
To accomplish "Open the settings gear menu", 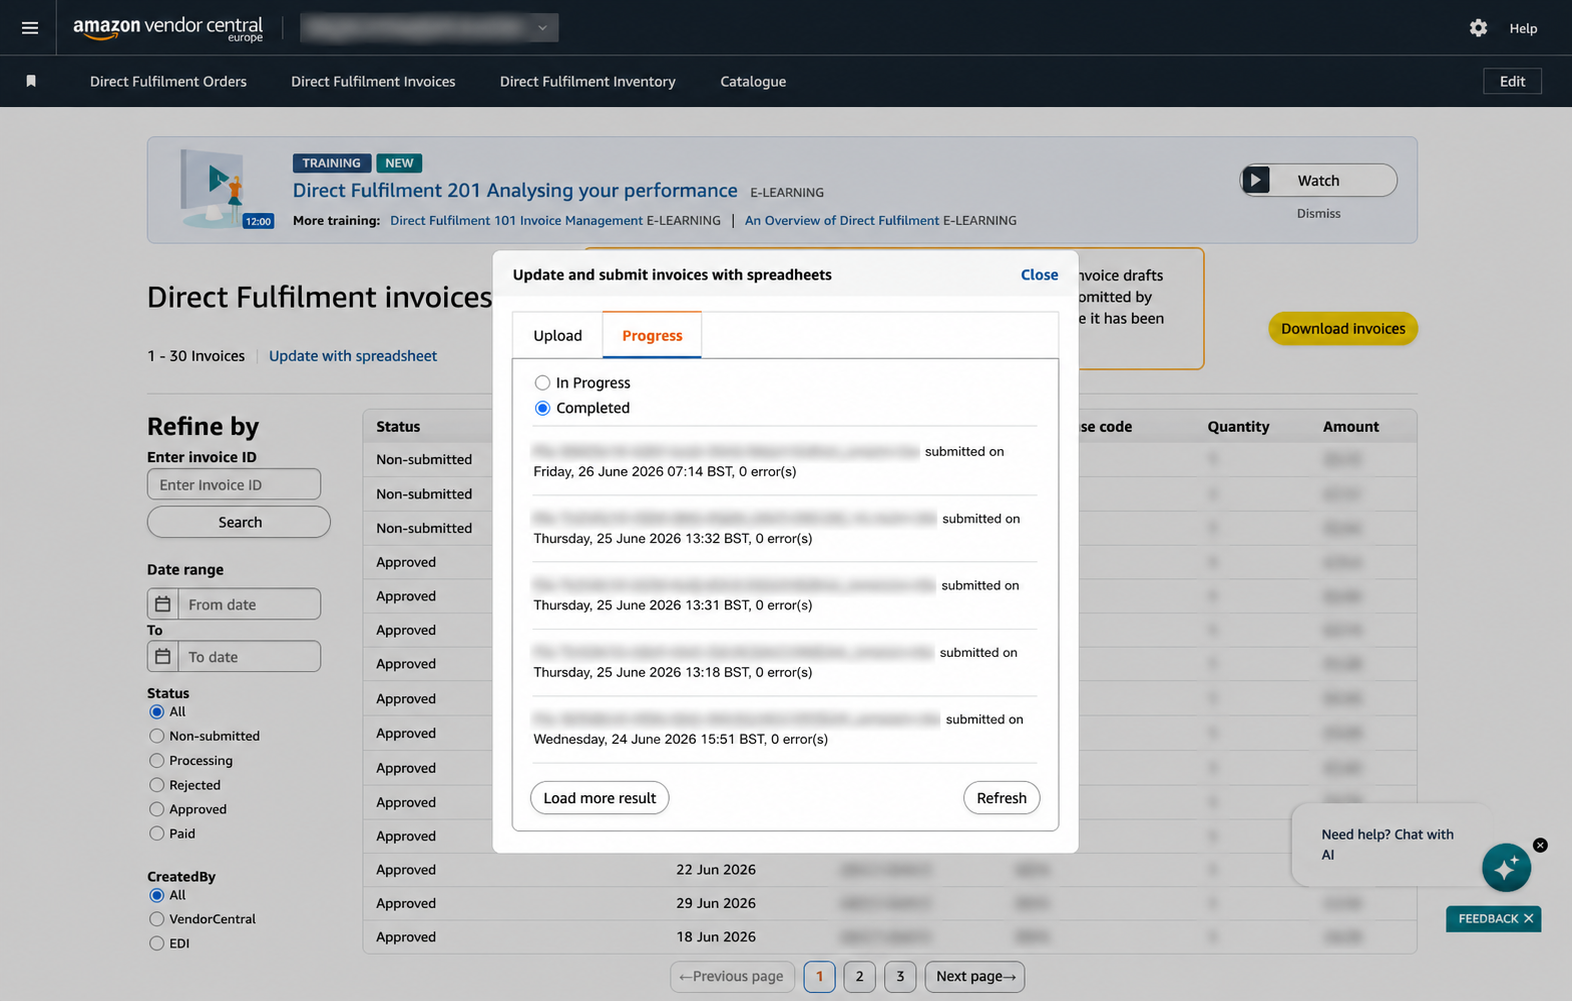I will point(1478,28).
